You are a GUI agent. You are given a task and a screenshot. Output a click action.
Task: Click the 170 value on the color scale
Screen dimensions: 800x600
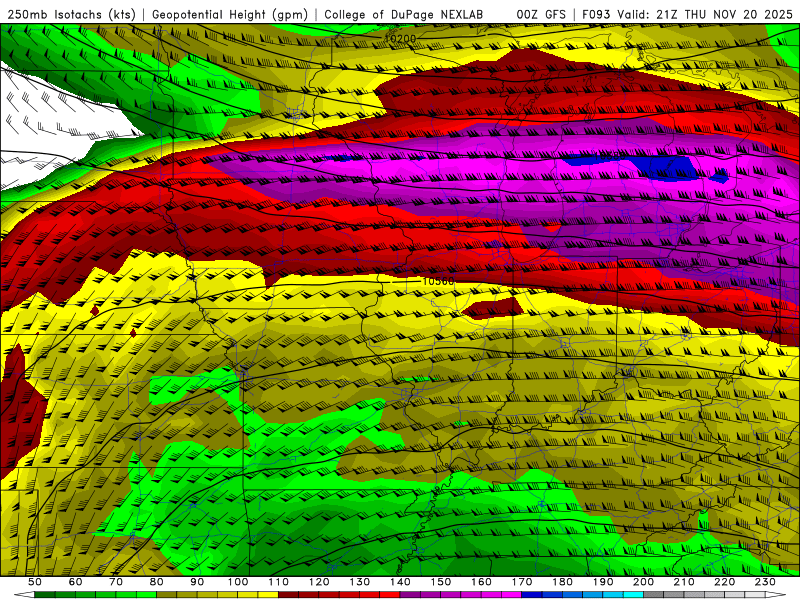(x=522, y=582)
